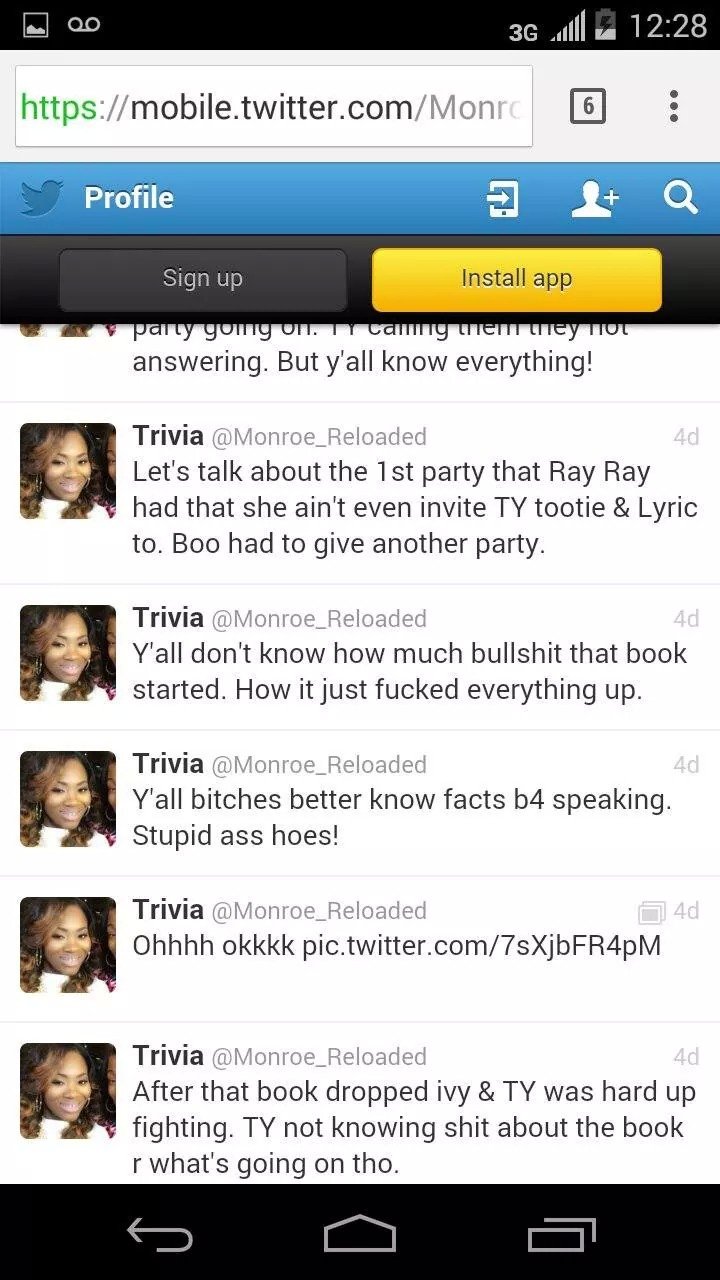Tap Trivia name on the 'book dropped' tweet
The image size is (720, 1280).
(168, 1055)
